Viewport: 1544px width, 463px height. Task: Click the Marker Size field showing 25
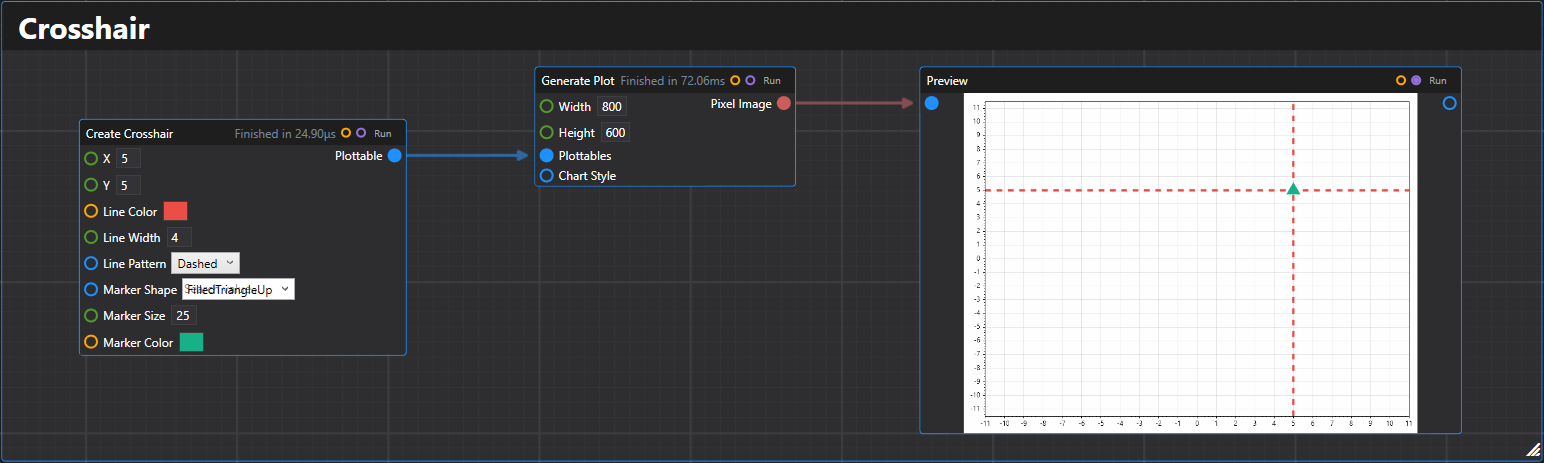pyautogui.click(x=183, y=315)
